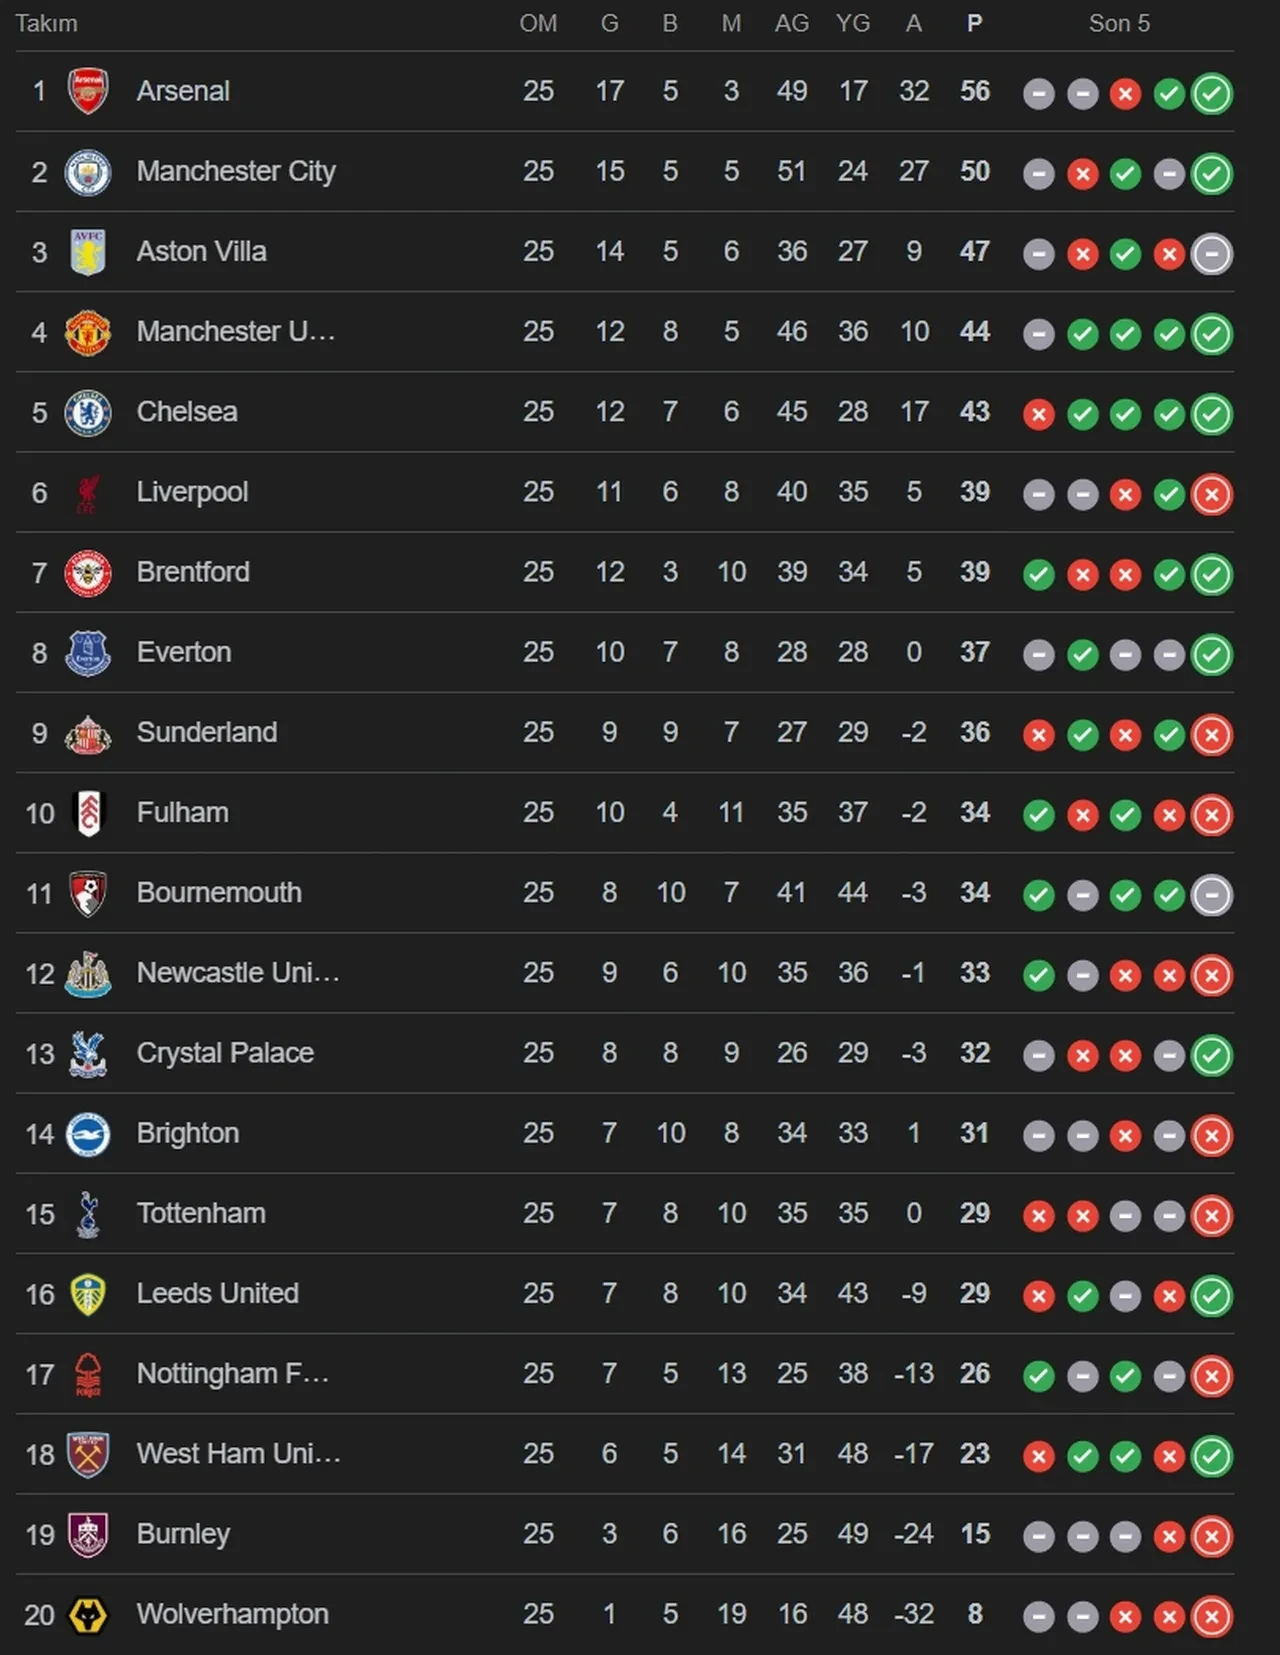Click the Brighton club crest
Viewport: 1280px width, 1655px height.
pos(88,1134)
